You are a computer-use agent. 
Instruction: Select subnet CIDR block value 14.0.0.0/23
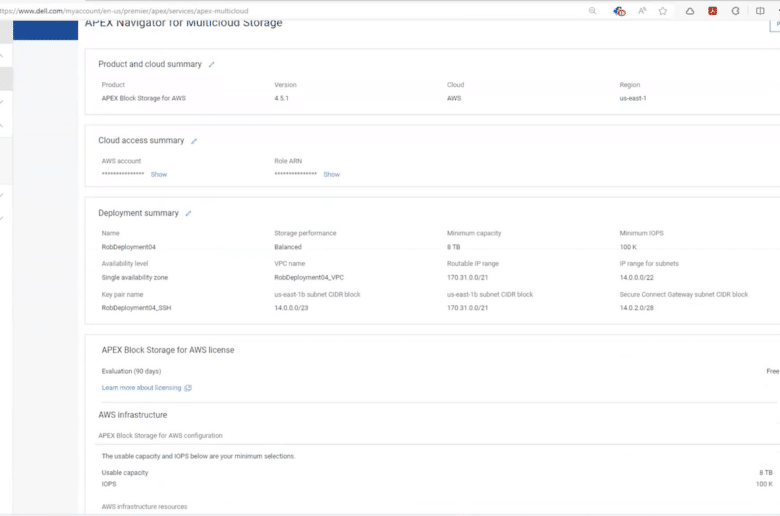tap(291, 308)
